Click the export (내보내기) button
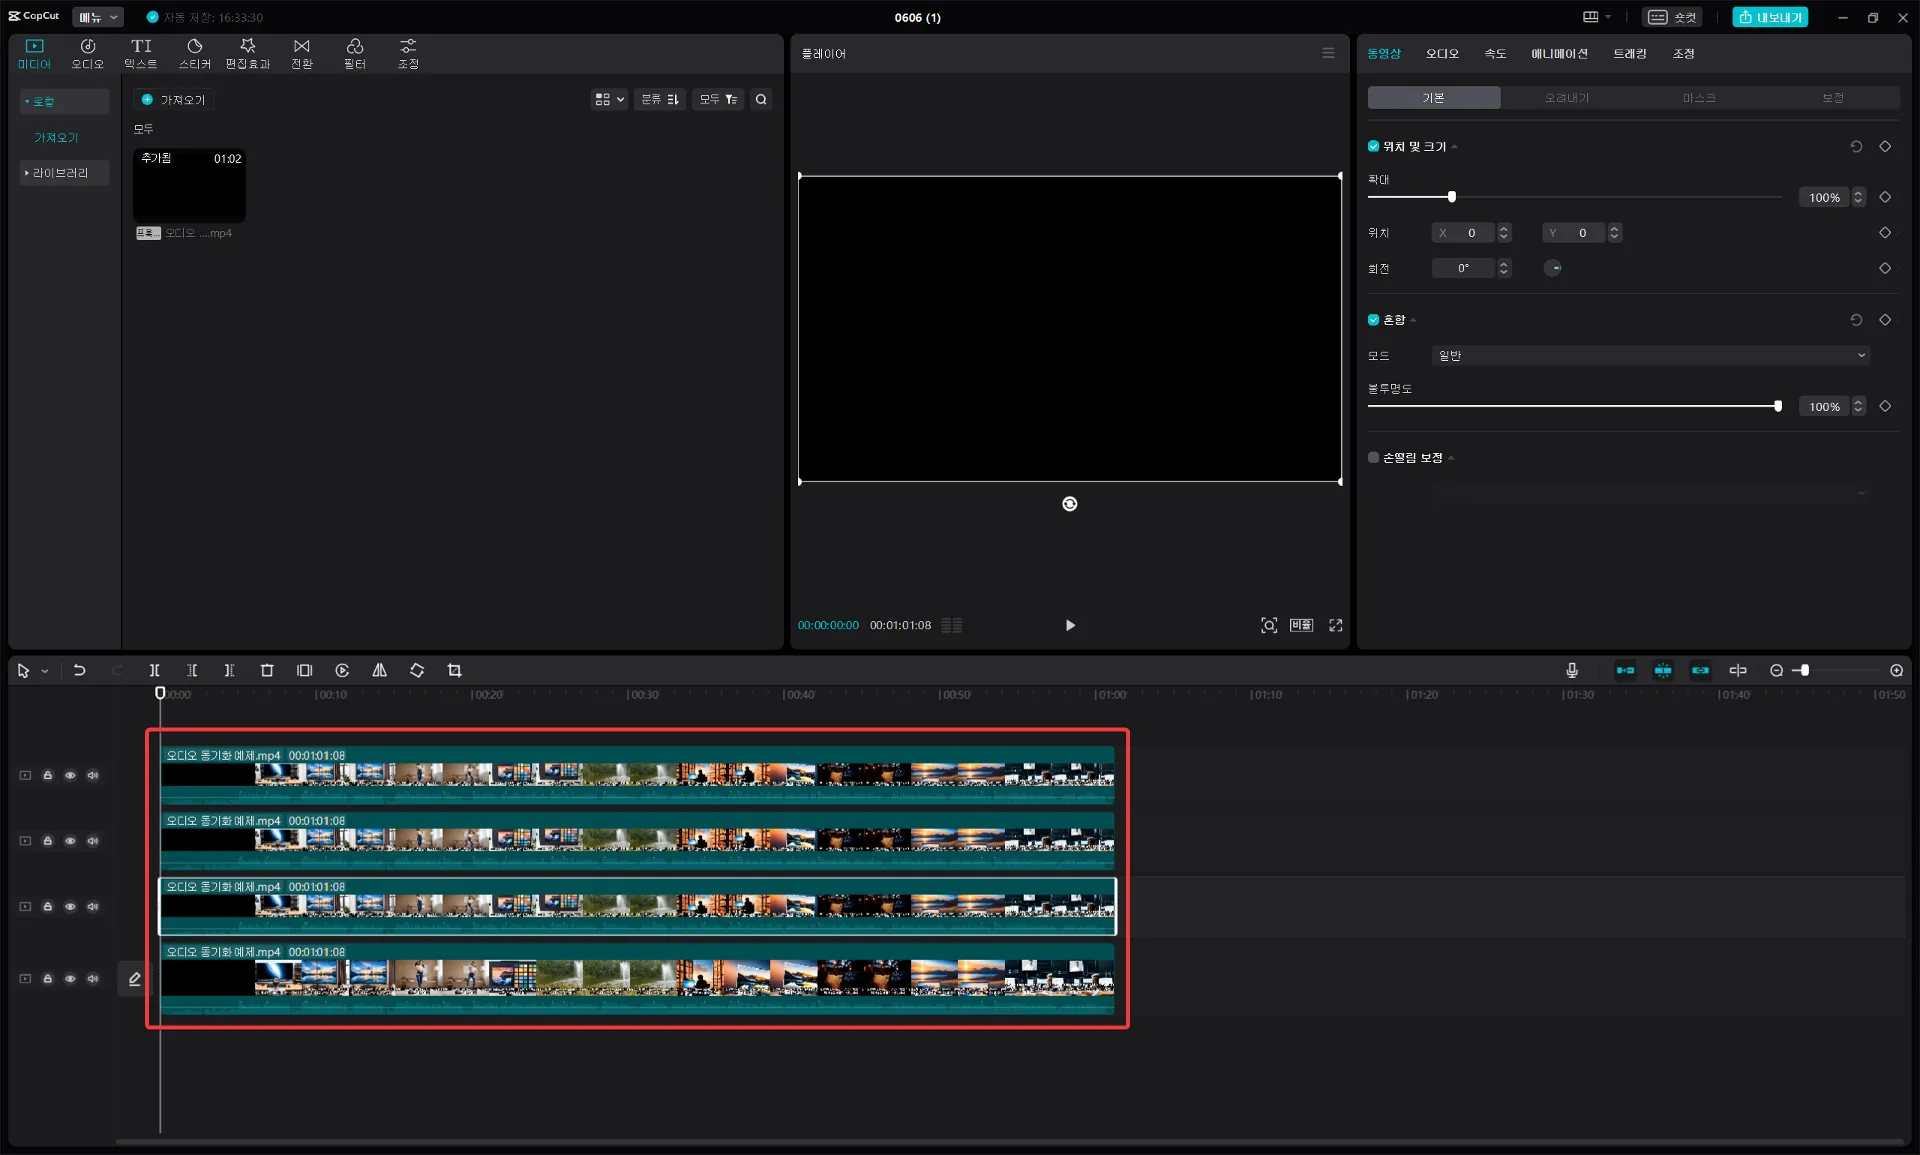 1769,17
